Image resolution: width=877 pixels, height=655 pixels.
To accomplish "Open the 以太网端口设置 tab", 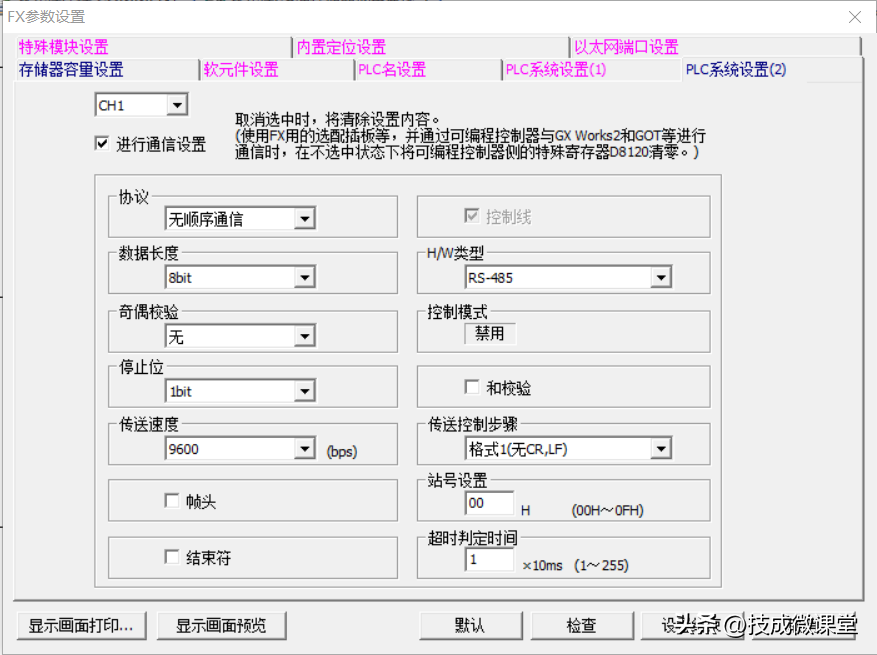I will pos(626,47).
